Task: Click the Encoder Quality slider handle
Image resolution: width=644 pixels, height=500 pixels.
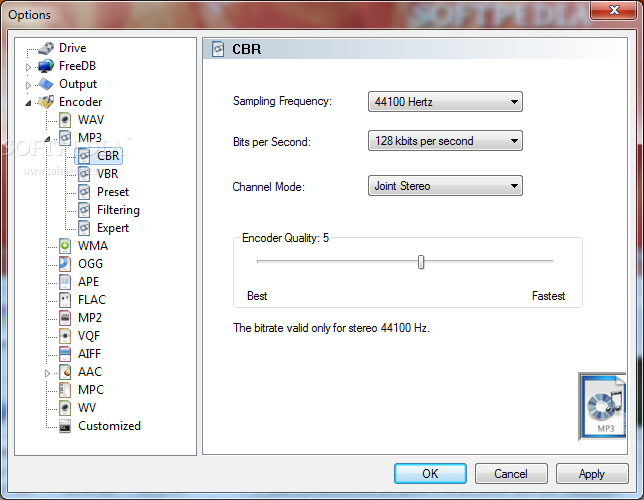Action: tap(421, 262)
